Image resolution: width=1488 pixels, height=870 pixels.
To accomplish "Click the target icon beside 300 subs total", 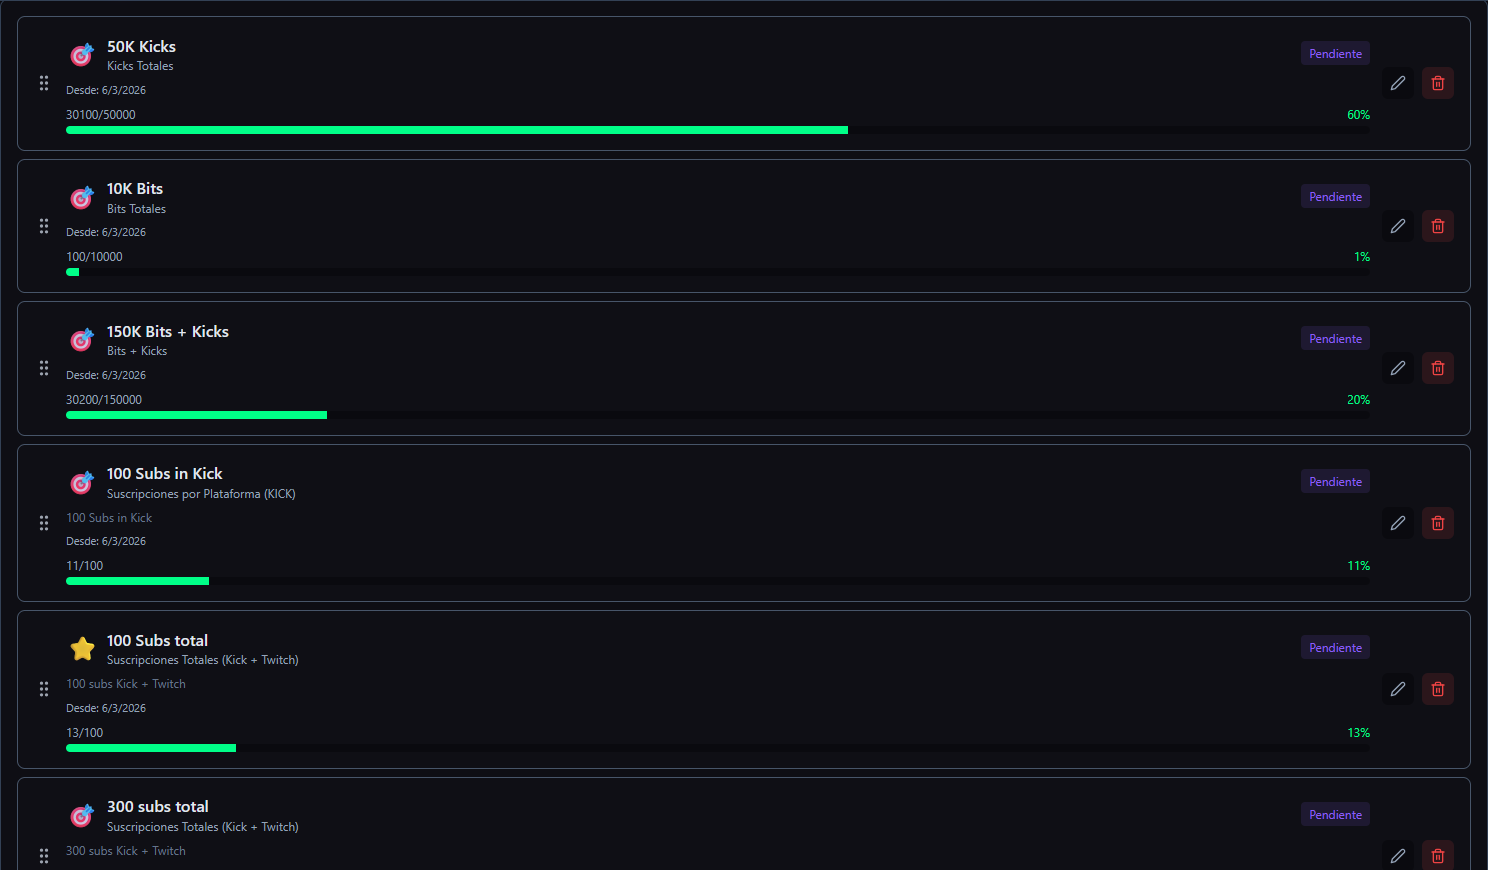I will (81, 815).
